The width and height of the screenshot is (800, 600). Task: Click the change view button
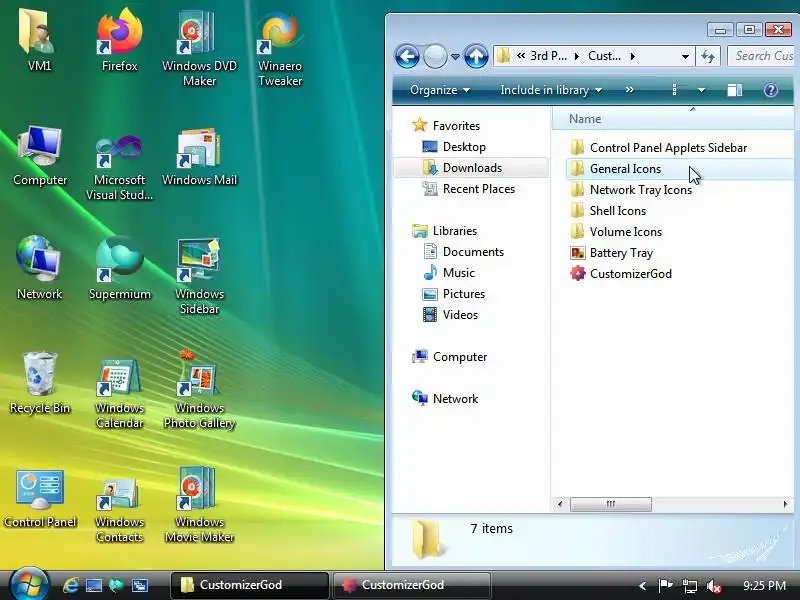coord(674,90)
